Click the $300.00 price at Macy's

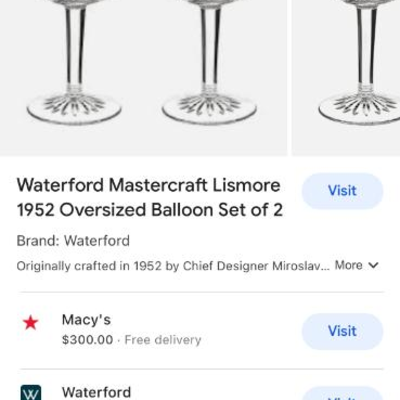pyautogui.click(x=88, y=340)
